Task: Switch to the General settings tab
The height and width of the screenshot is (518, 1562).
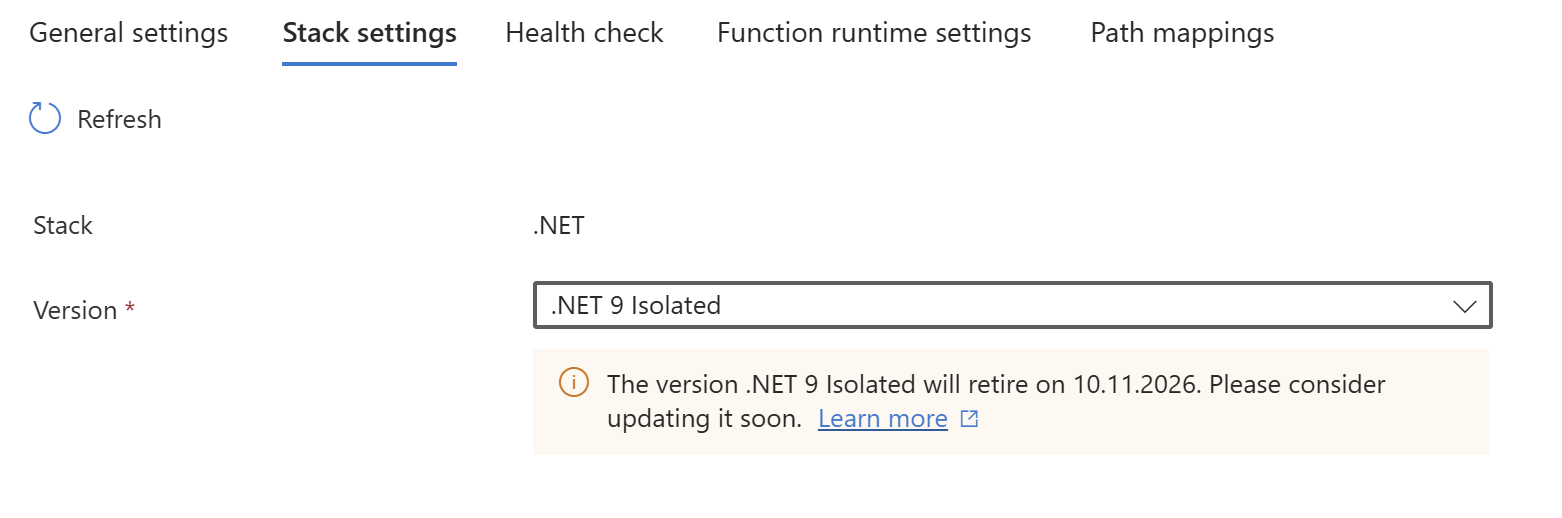Action: (x=129, y=33)
